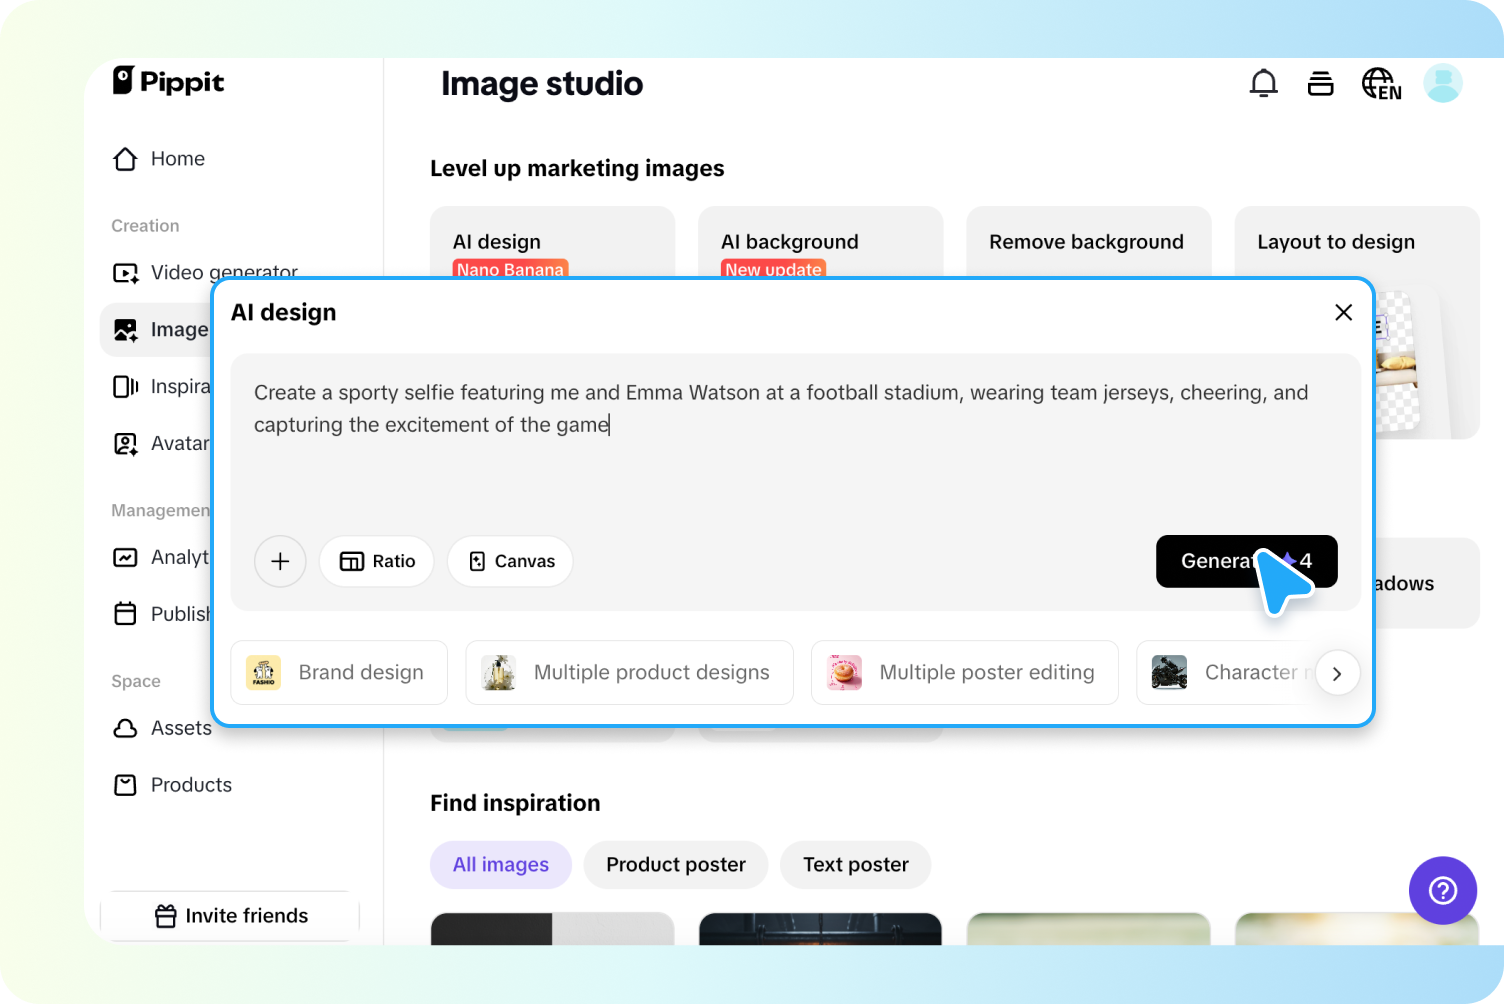Switch to the Product poster filter
The height and width of the screenshot is (1004, 1504).
coord(675,865)
